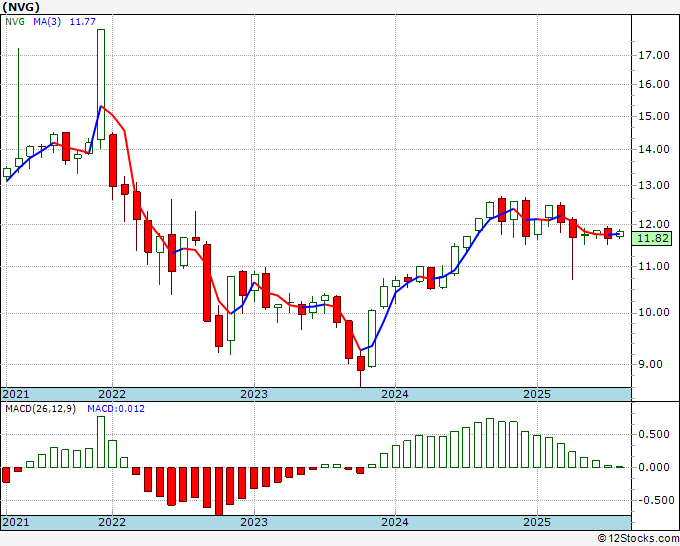
Task: Click 2025 on the price chart timeline
Action: (537, 394)
